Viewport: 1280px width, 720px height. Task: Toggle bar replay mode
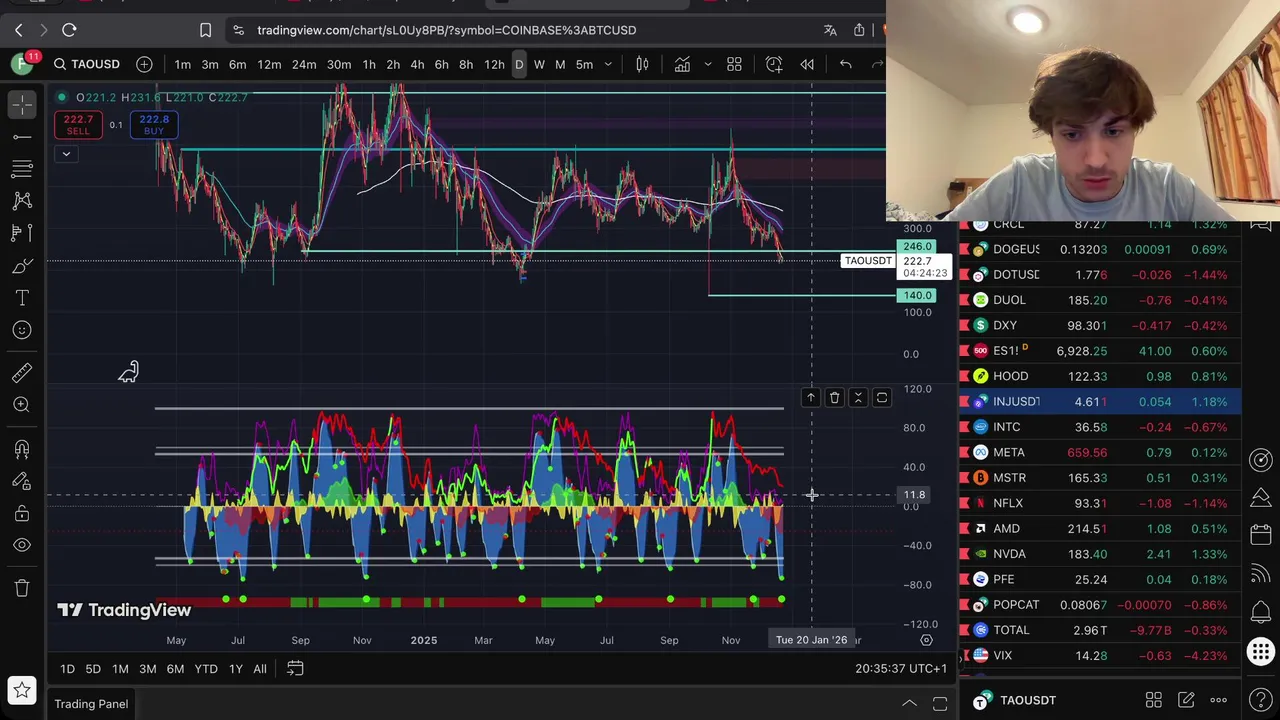[x=807, y=64]
